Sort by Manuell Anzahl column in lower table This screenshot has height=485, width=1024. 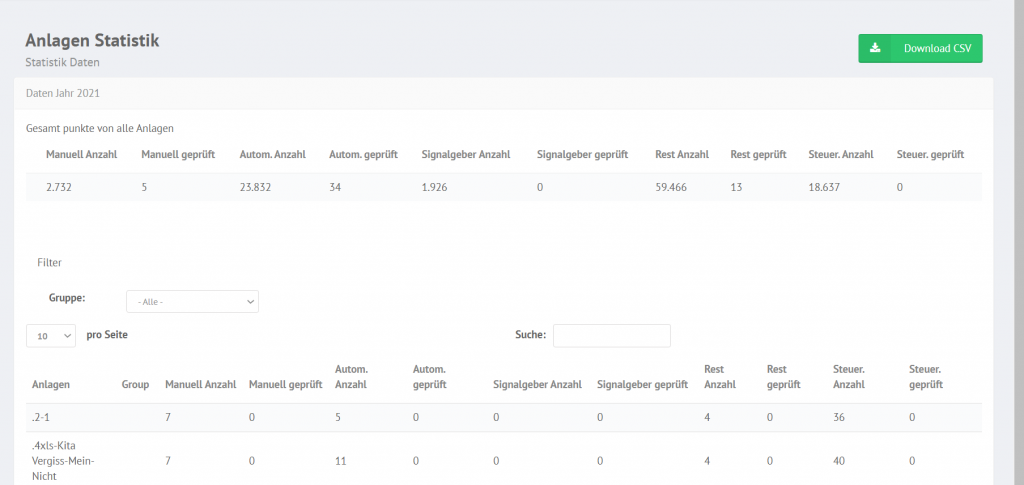pyautogui.click(x=200, y=384)
